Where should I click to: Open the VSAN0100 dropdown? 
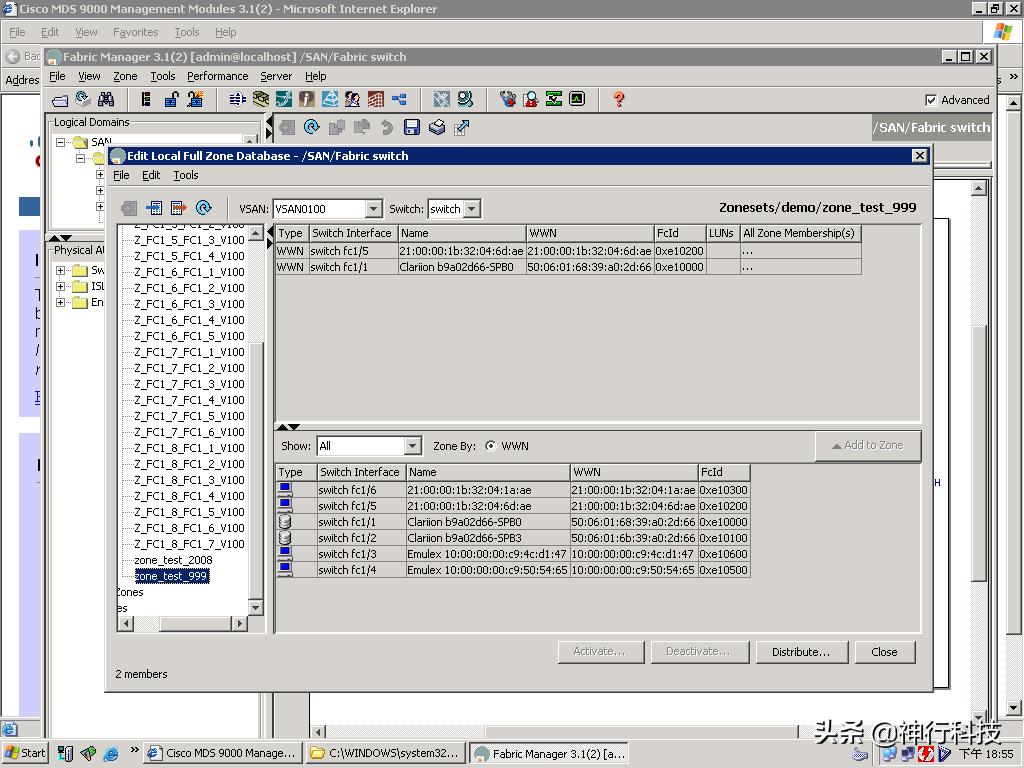(373, 209)
